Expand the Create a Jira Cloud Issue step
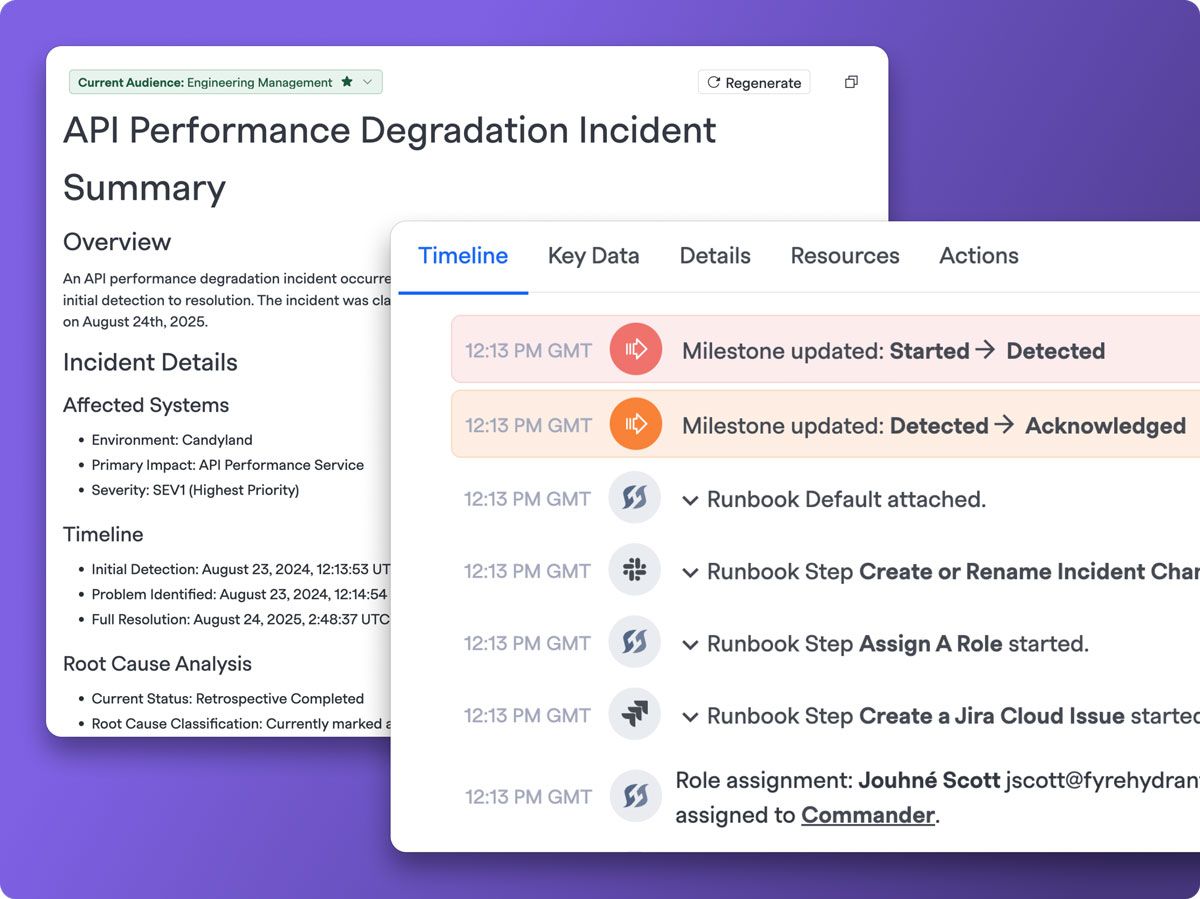The width and height of the screenshot is (1200, 899). coord(690,717)
